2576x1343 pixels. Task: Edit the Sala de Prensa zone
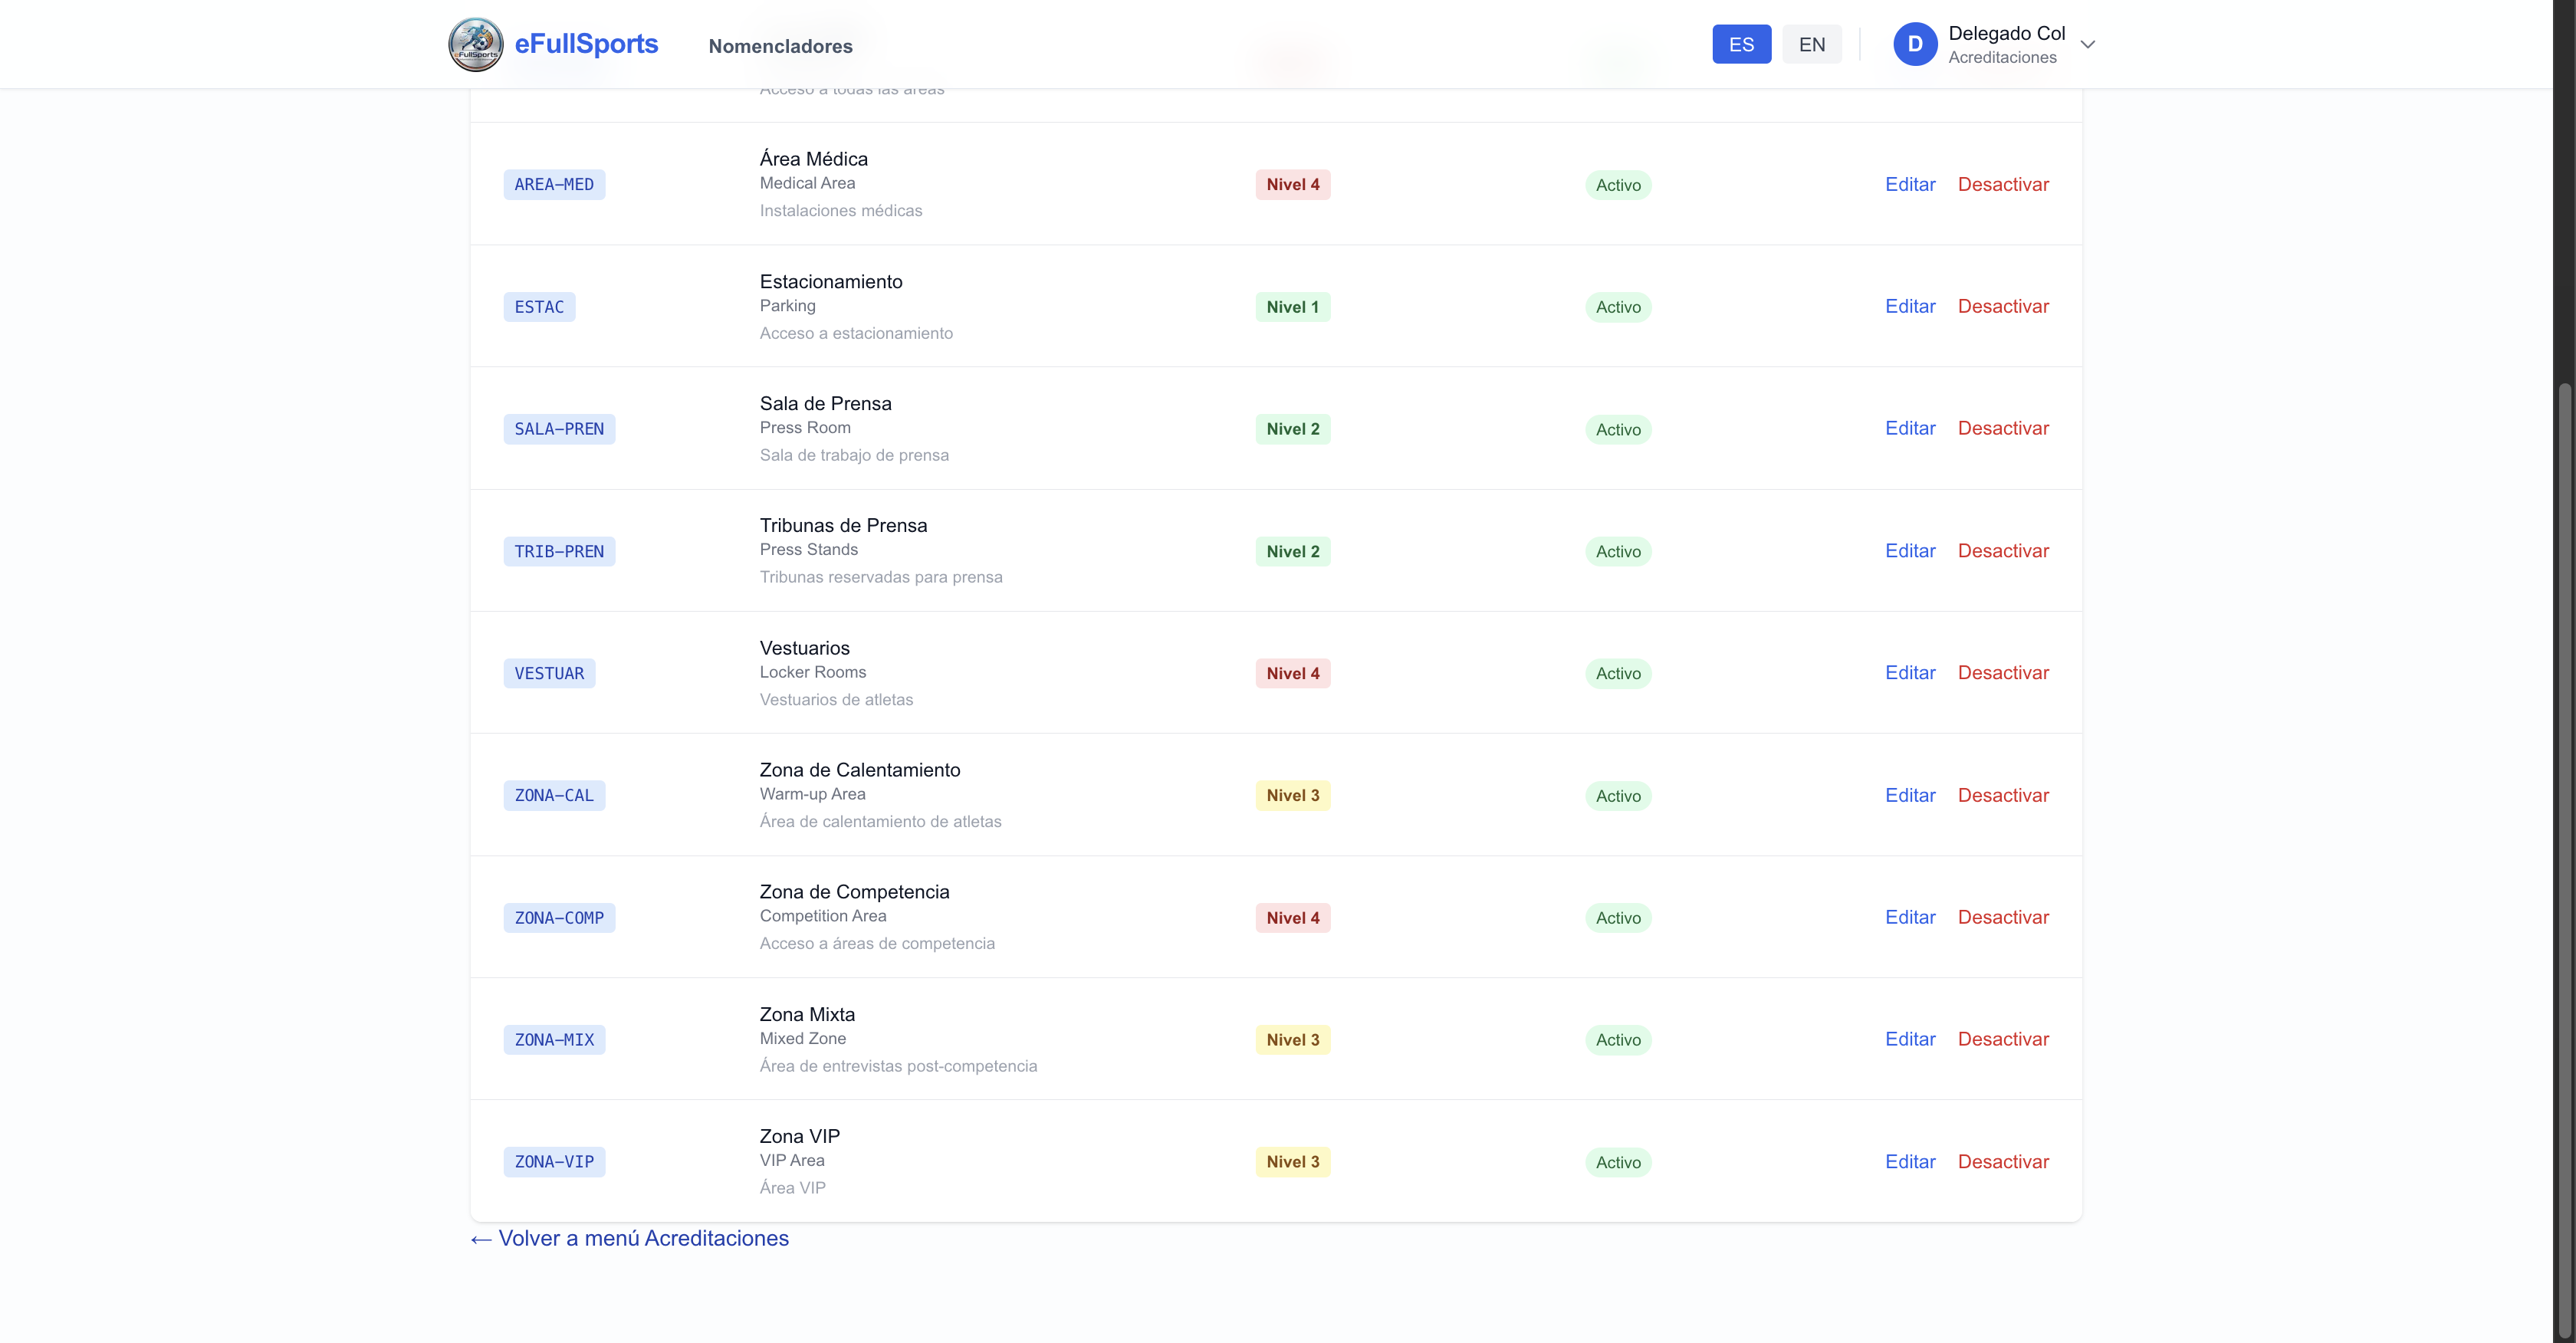pos(1909,429)
